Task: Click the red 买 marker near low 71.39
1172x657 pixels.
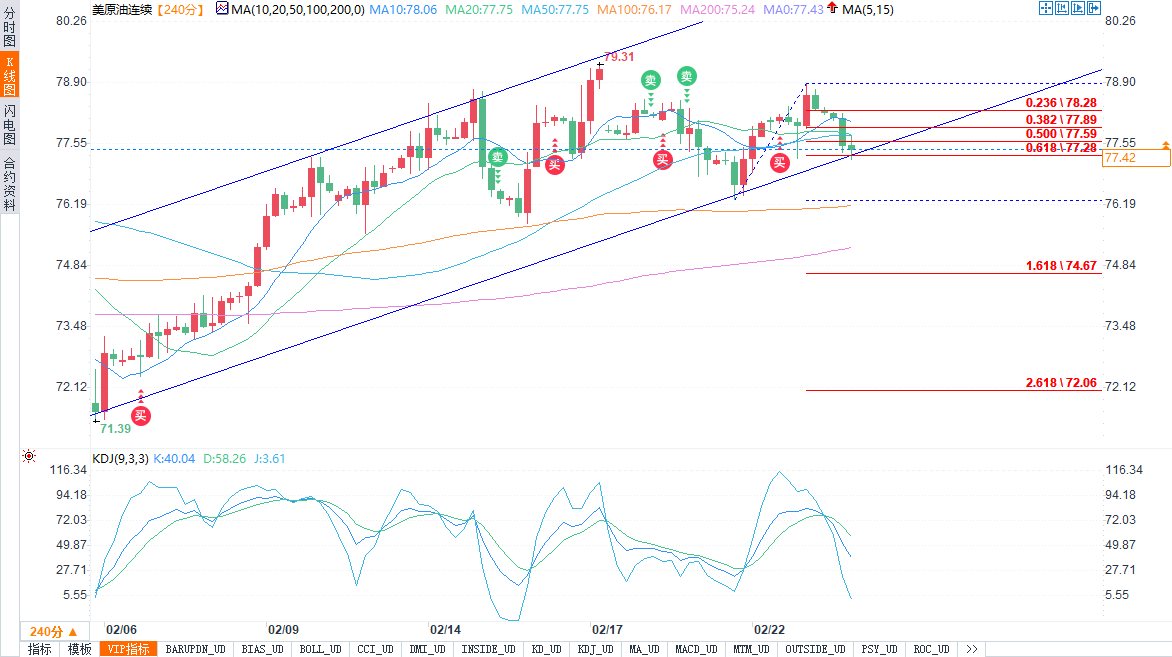Action: click(141, 415)
